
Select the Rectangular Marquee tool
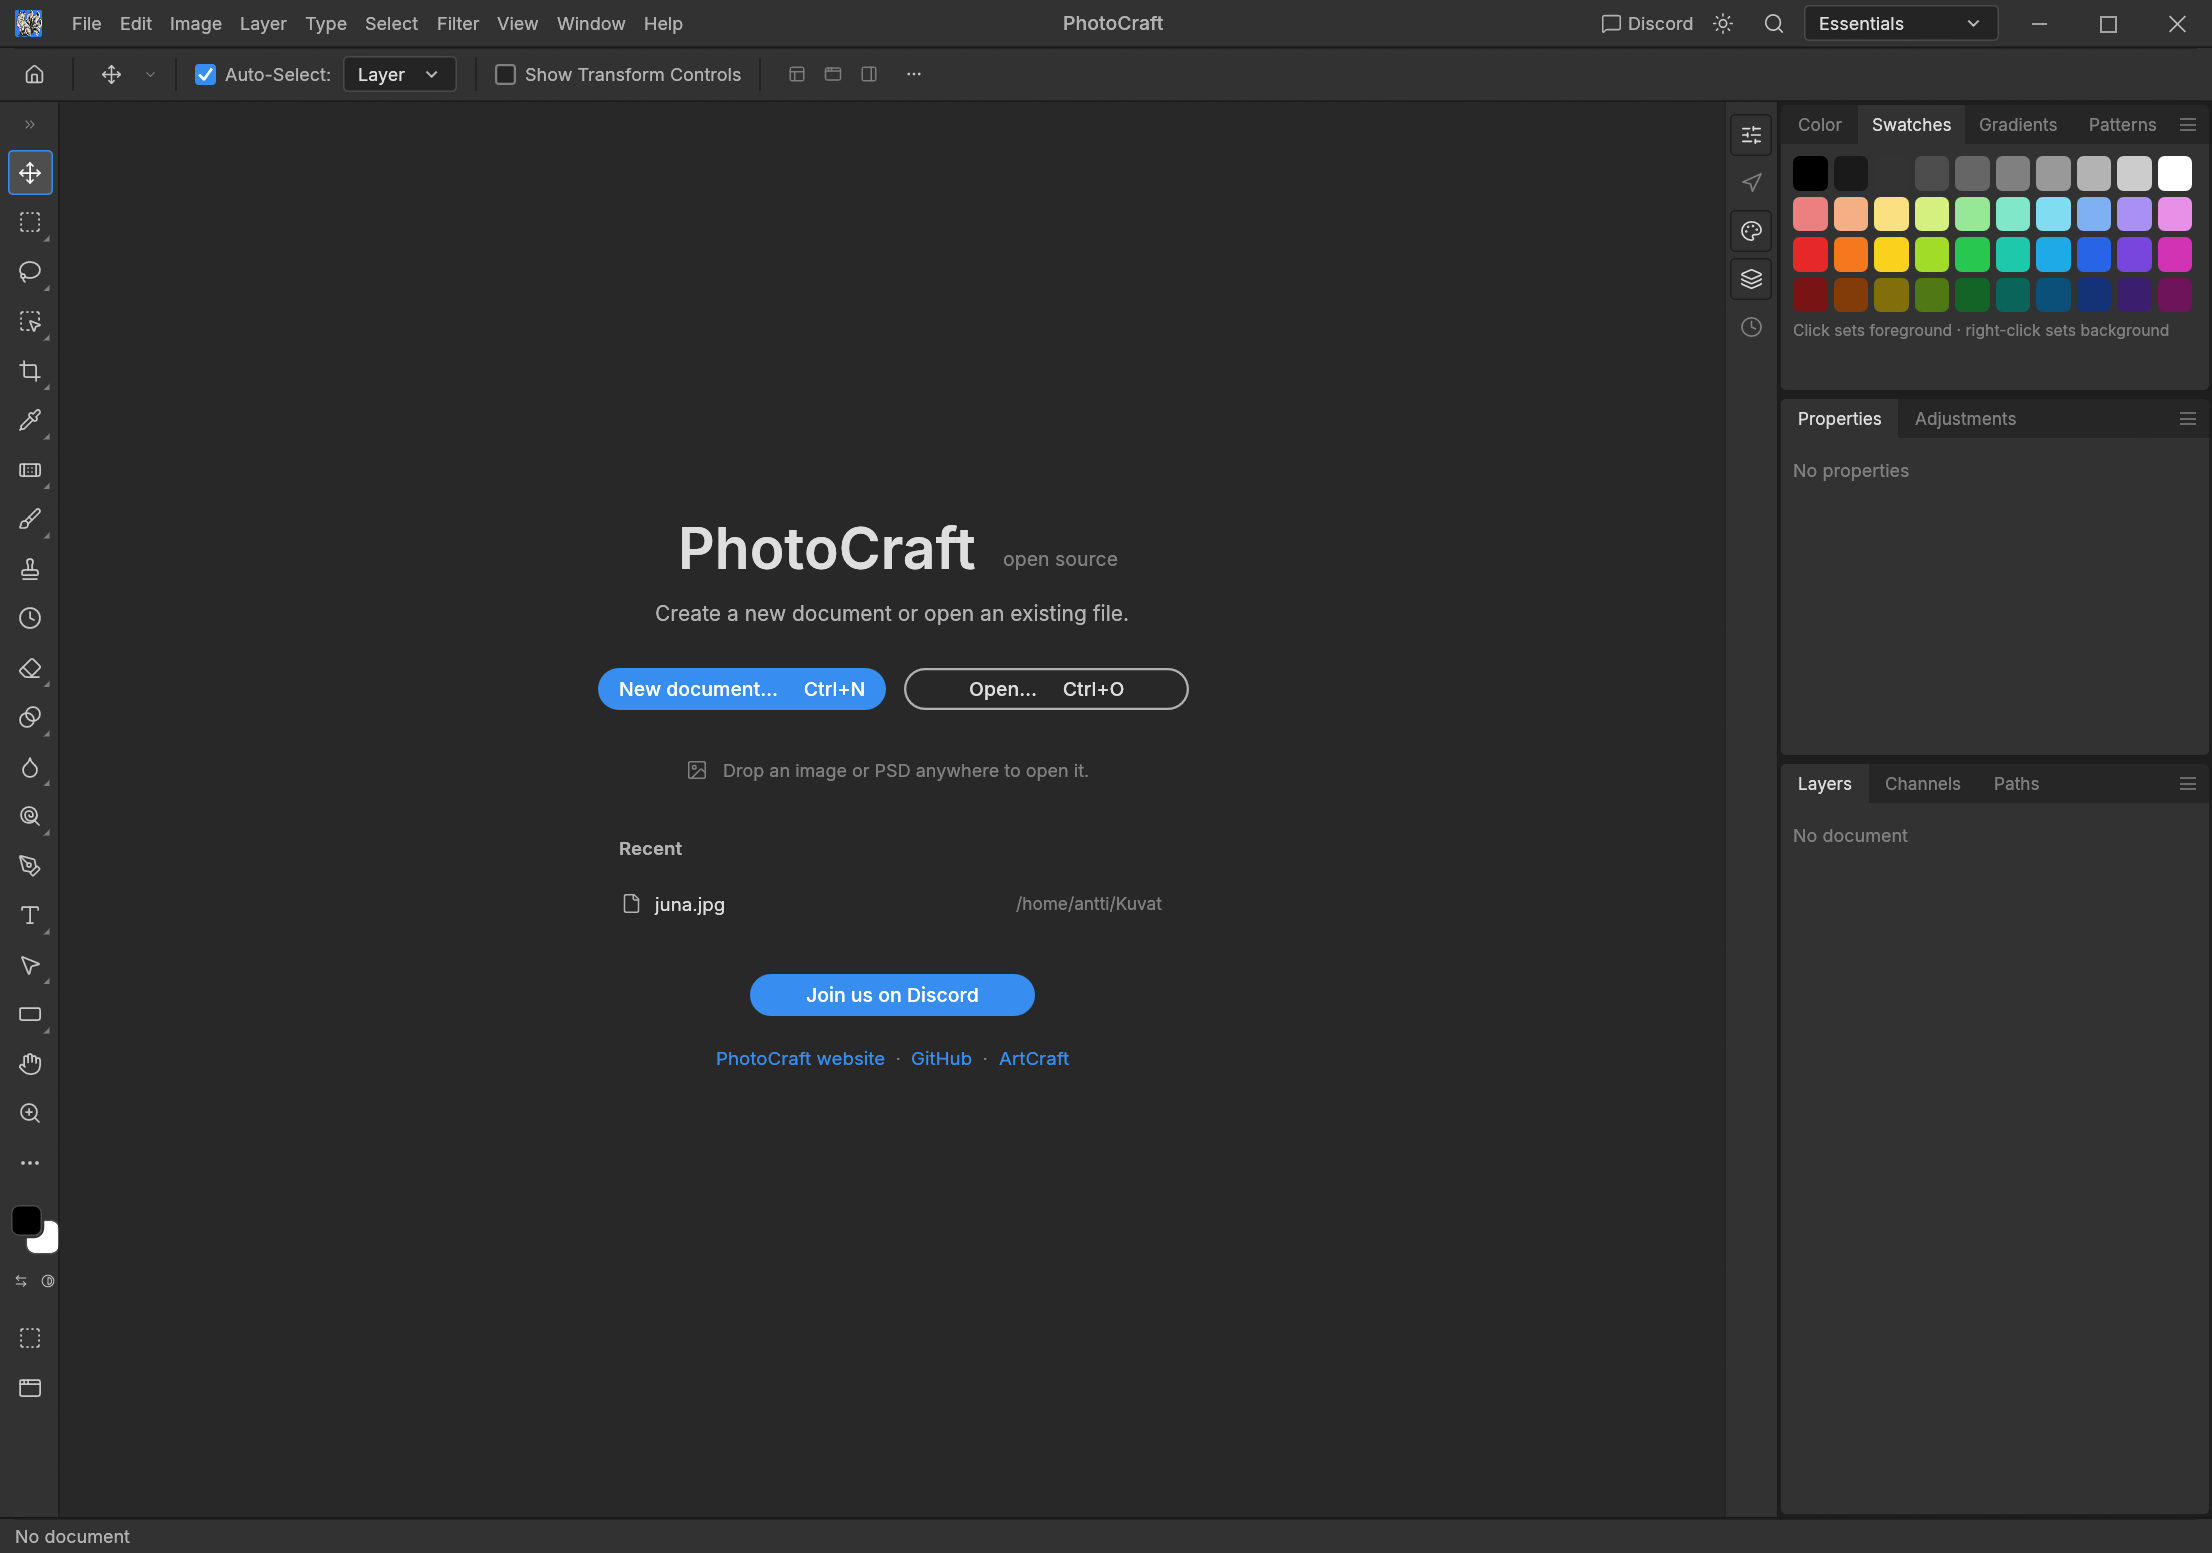coord(30,222)
